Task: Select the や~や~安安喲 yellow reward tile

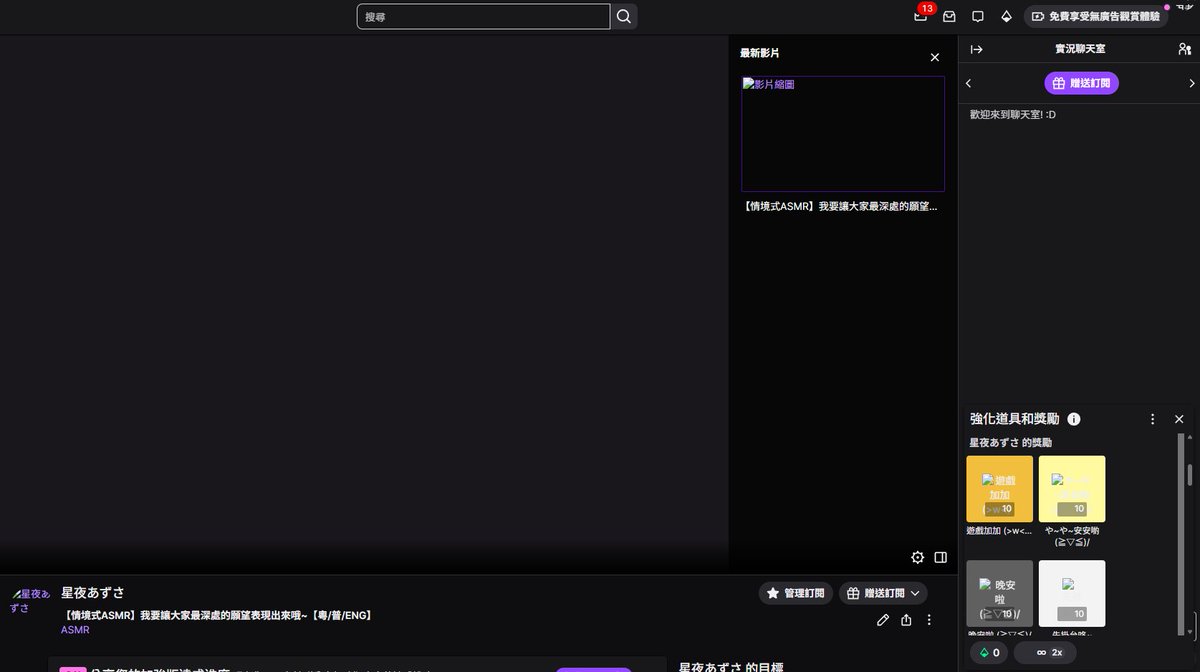Action: pos(1072,489)
